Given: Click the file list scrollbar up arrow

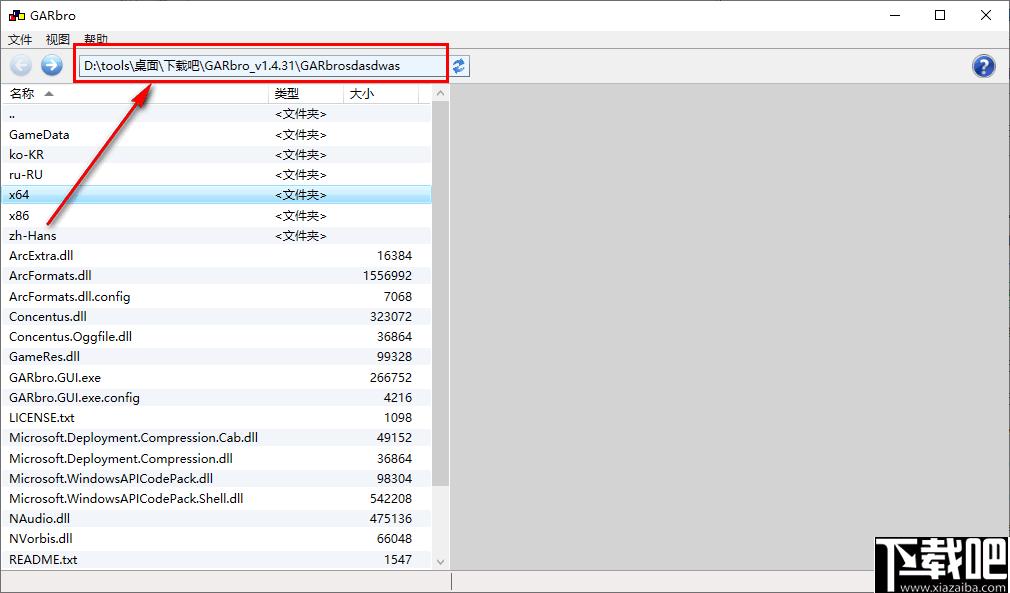Looking at the screenshot, I should pos(441,94).
